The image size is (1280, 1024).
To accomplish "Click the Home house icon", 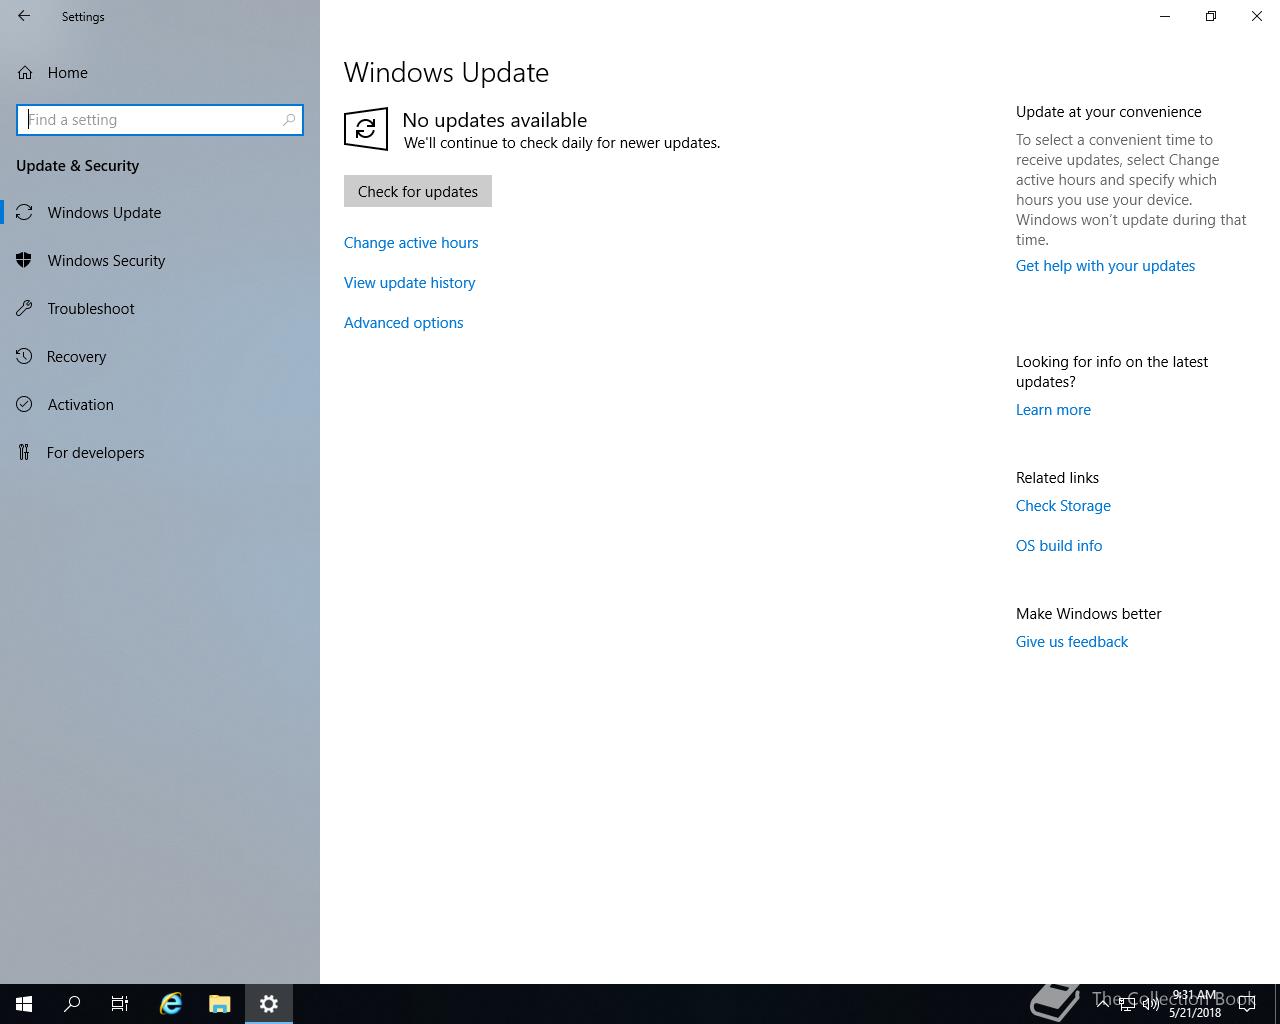I will tap(25, 72).
